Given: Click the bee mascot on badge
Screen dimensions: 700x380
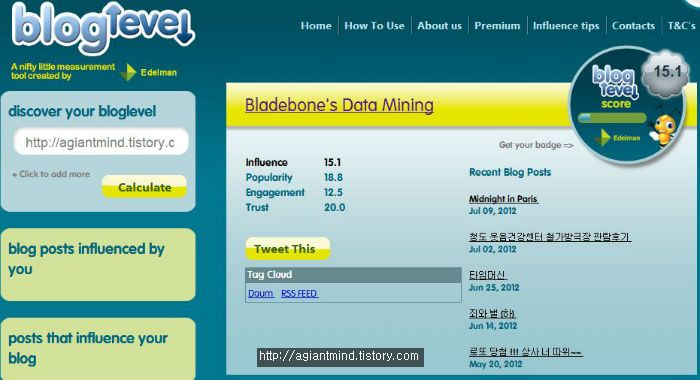Looking at the screenshot, I should pyautogui.click(x=664, y=129).
